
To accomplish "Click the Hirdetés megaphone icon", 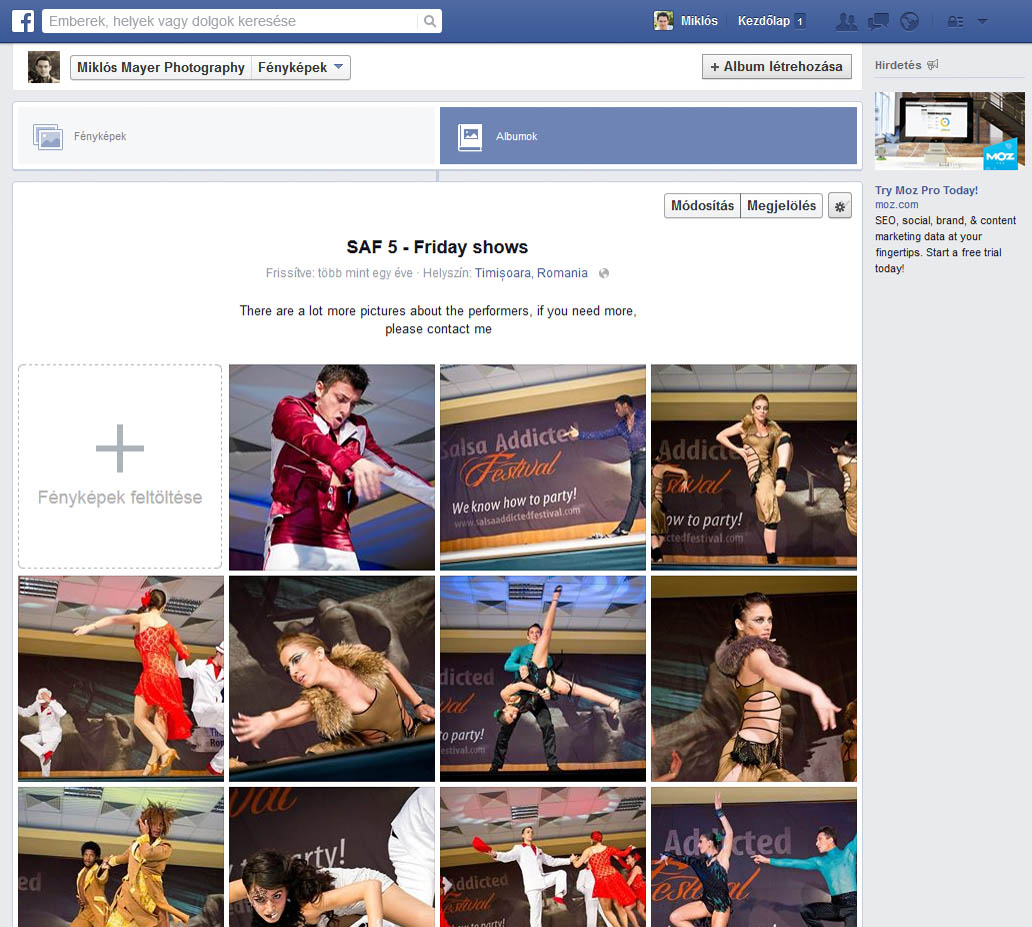I will (x=933, y=65).
